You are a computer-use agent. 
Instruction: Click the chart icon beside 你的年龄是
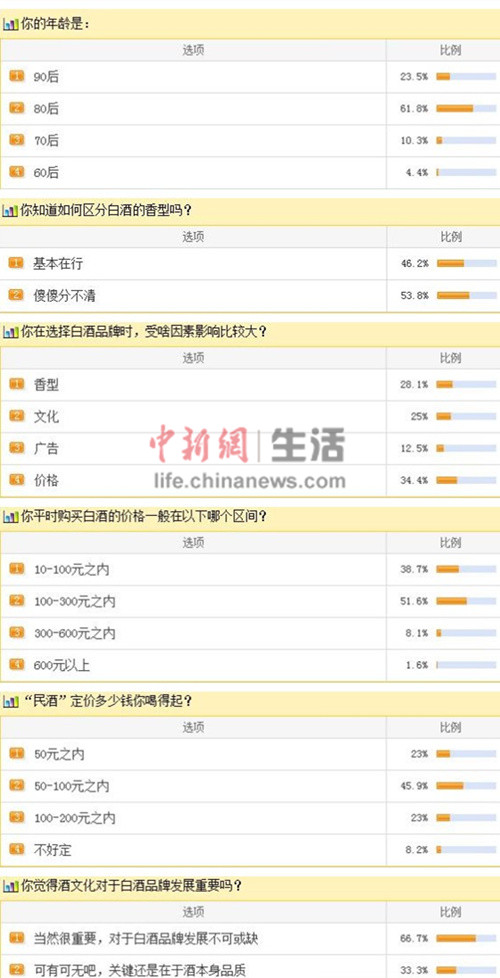click(x=11, y=26)
